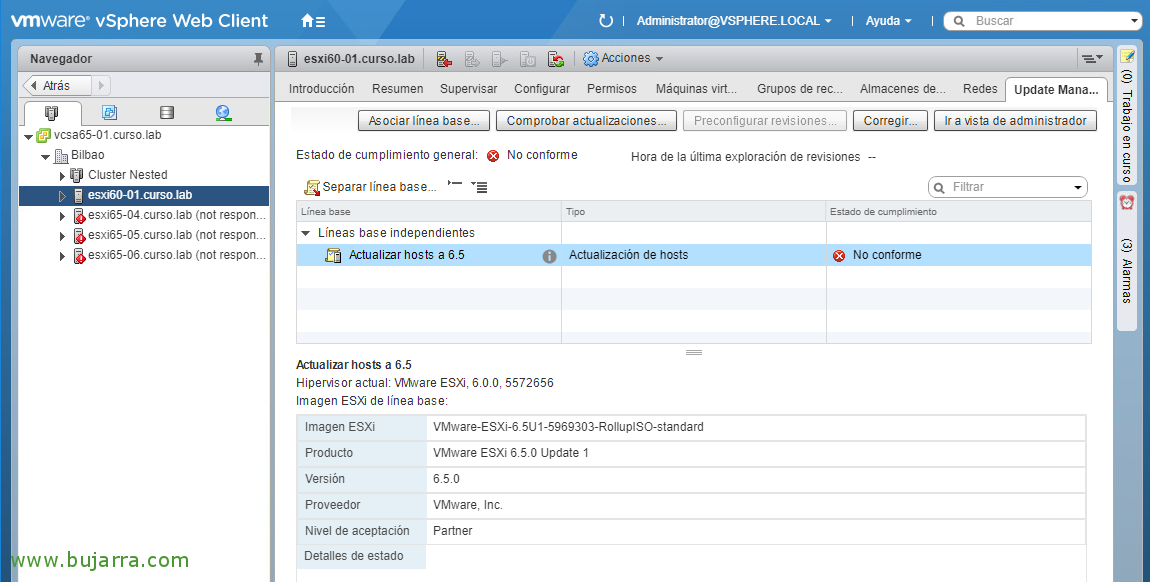Open the Administrator@VSPHERE.LOCAL user dropdown
This screenshot has height=582, width=1150.
point(734,21)
